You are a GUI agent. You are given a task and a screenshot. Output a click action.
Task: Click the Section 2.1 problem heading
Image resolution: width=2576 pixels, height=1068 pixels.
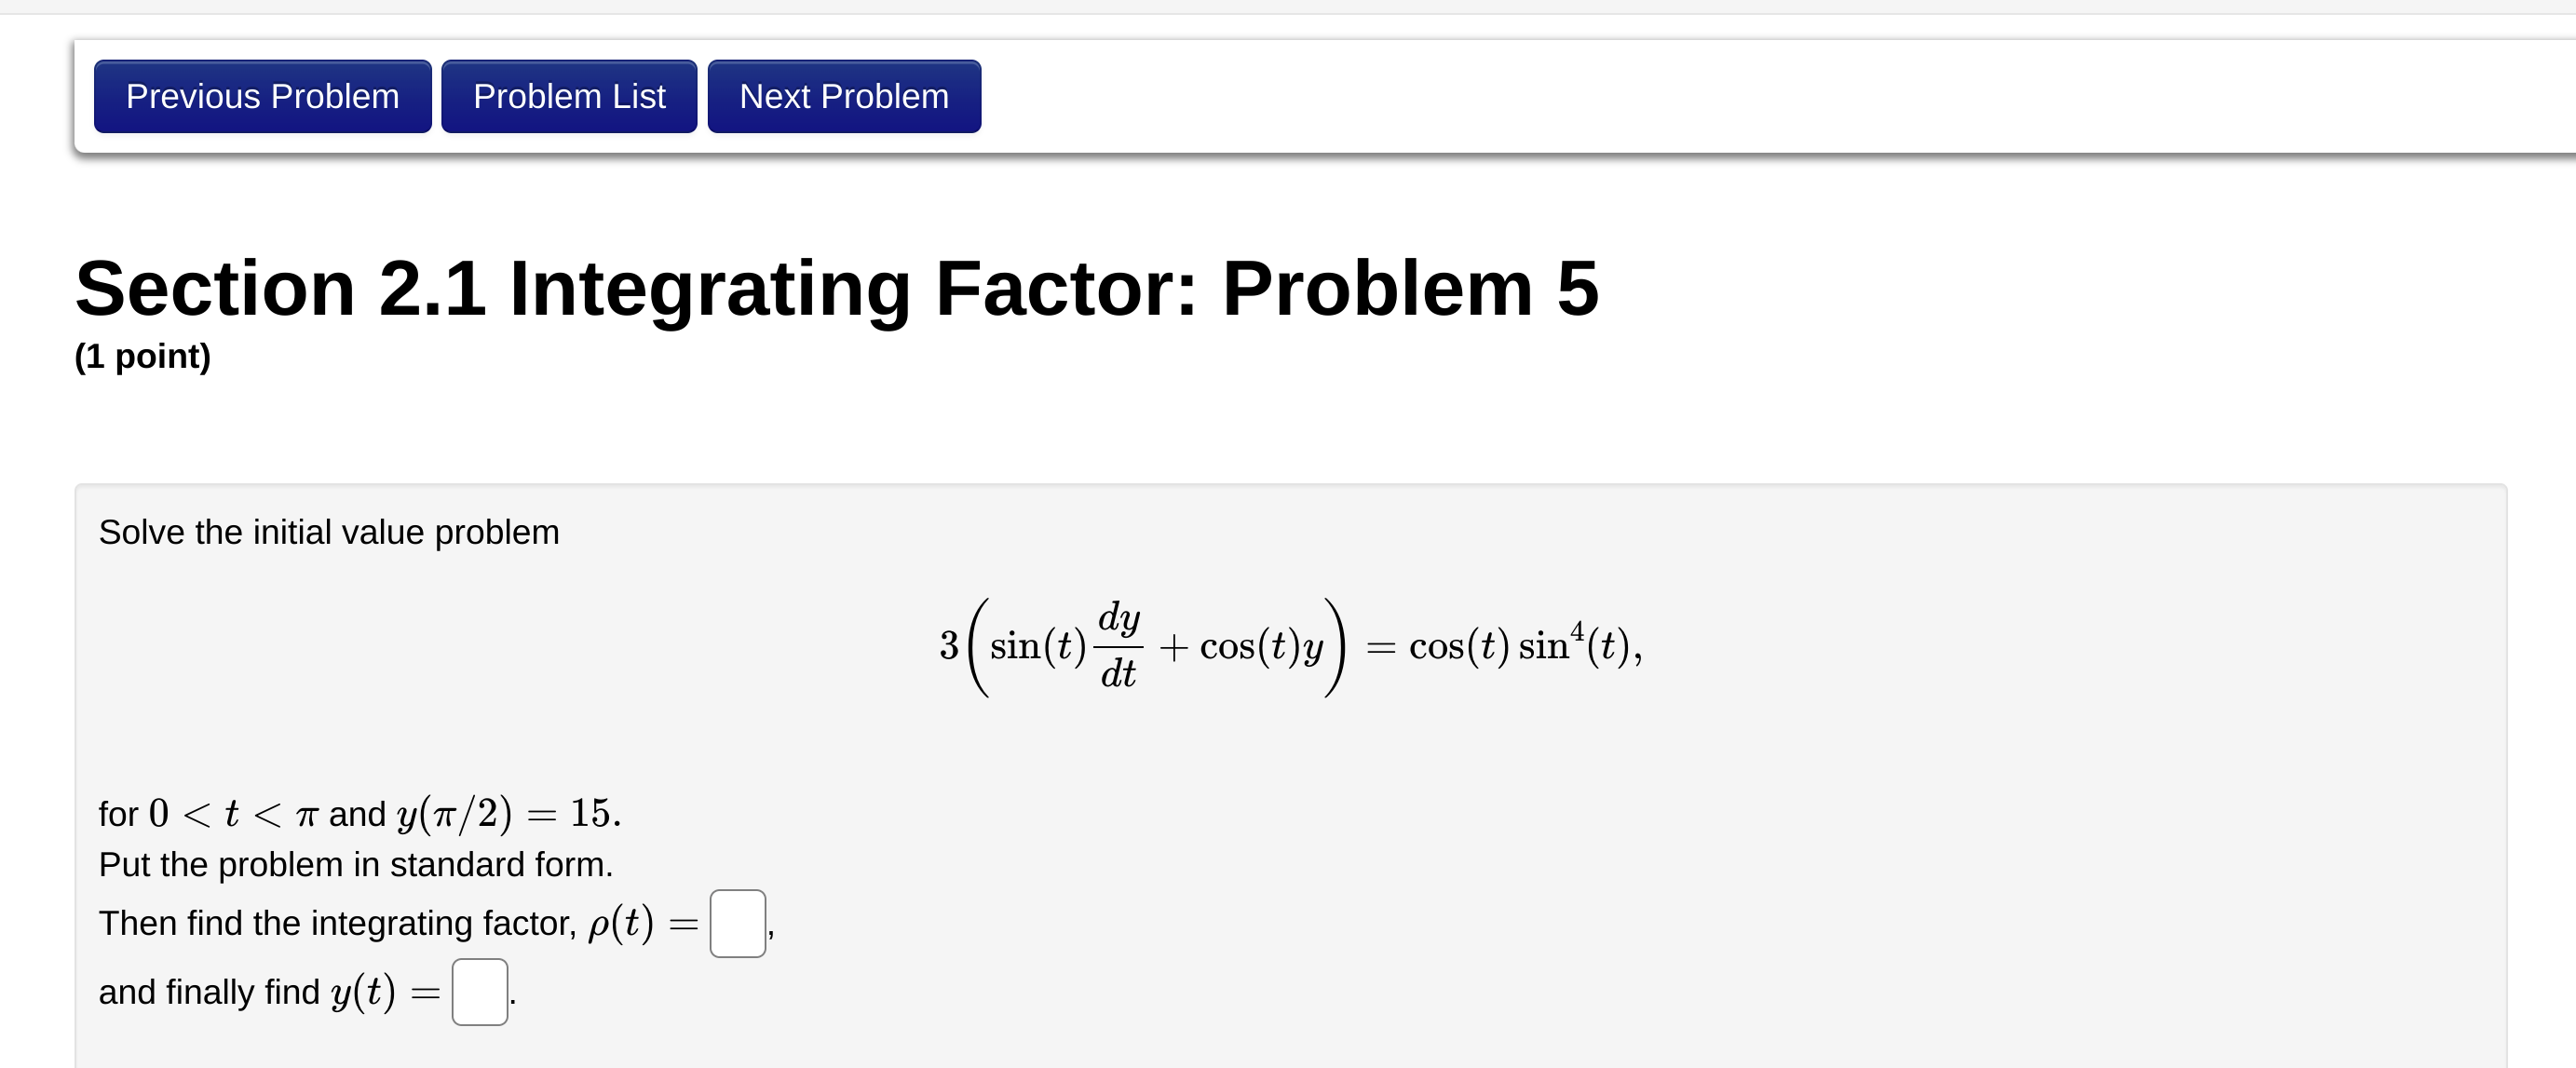pyautogui.click(x=836, y=289)
